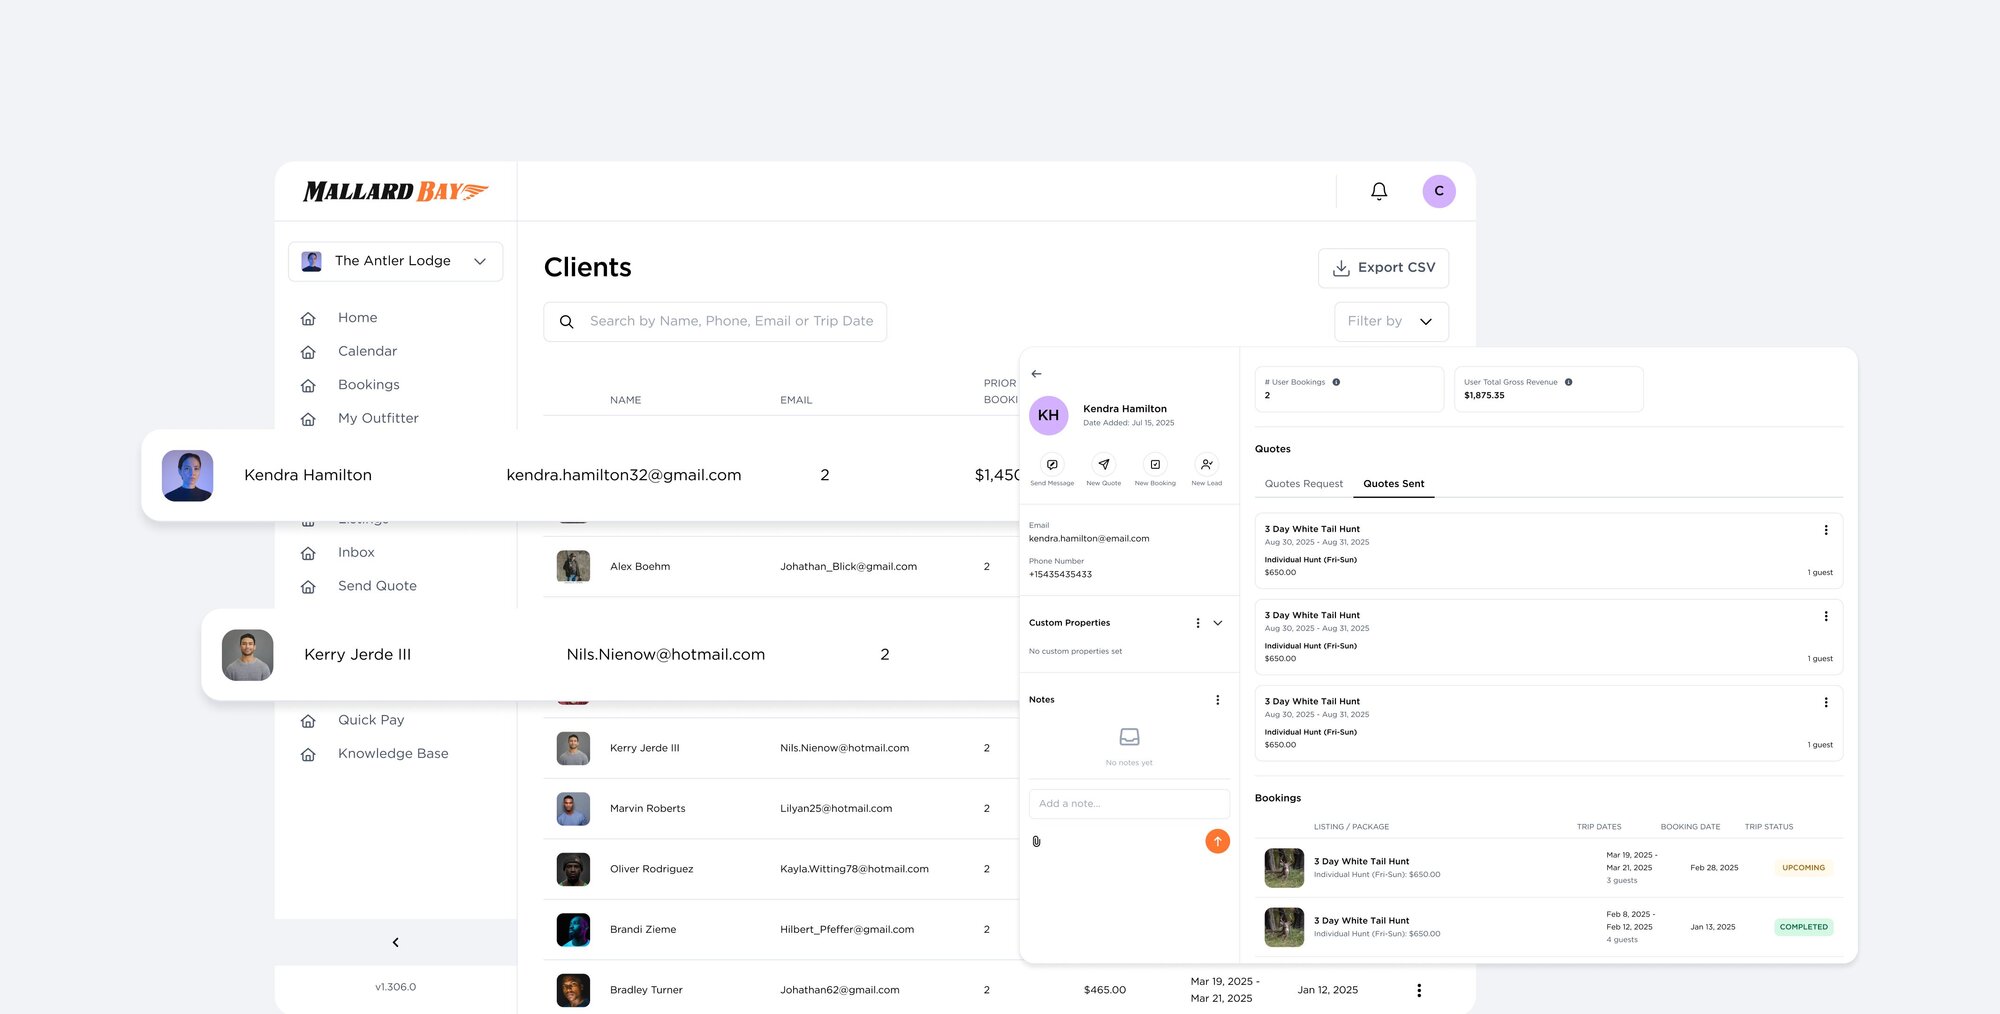This screenshot has height=1014, width=2000.
Task: Click the info icon next to User Bookings
Action: coord(1338,381)
